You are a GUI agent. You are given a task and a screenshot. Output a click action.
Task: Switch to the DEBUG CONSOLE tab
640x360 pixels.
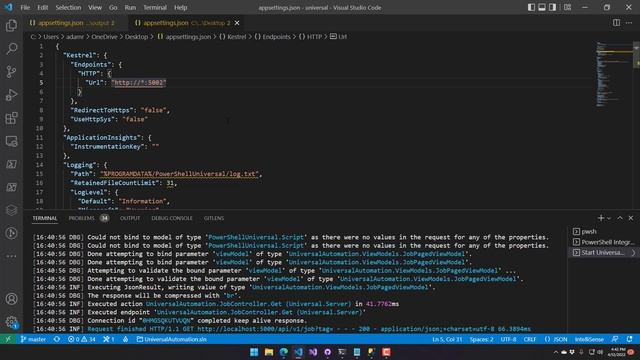(x=172, y=218)
